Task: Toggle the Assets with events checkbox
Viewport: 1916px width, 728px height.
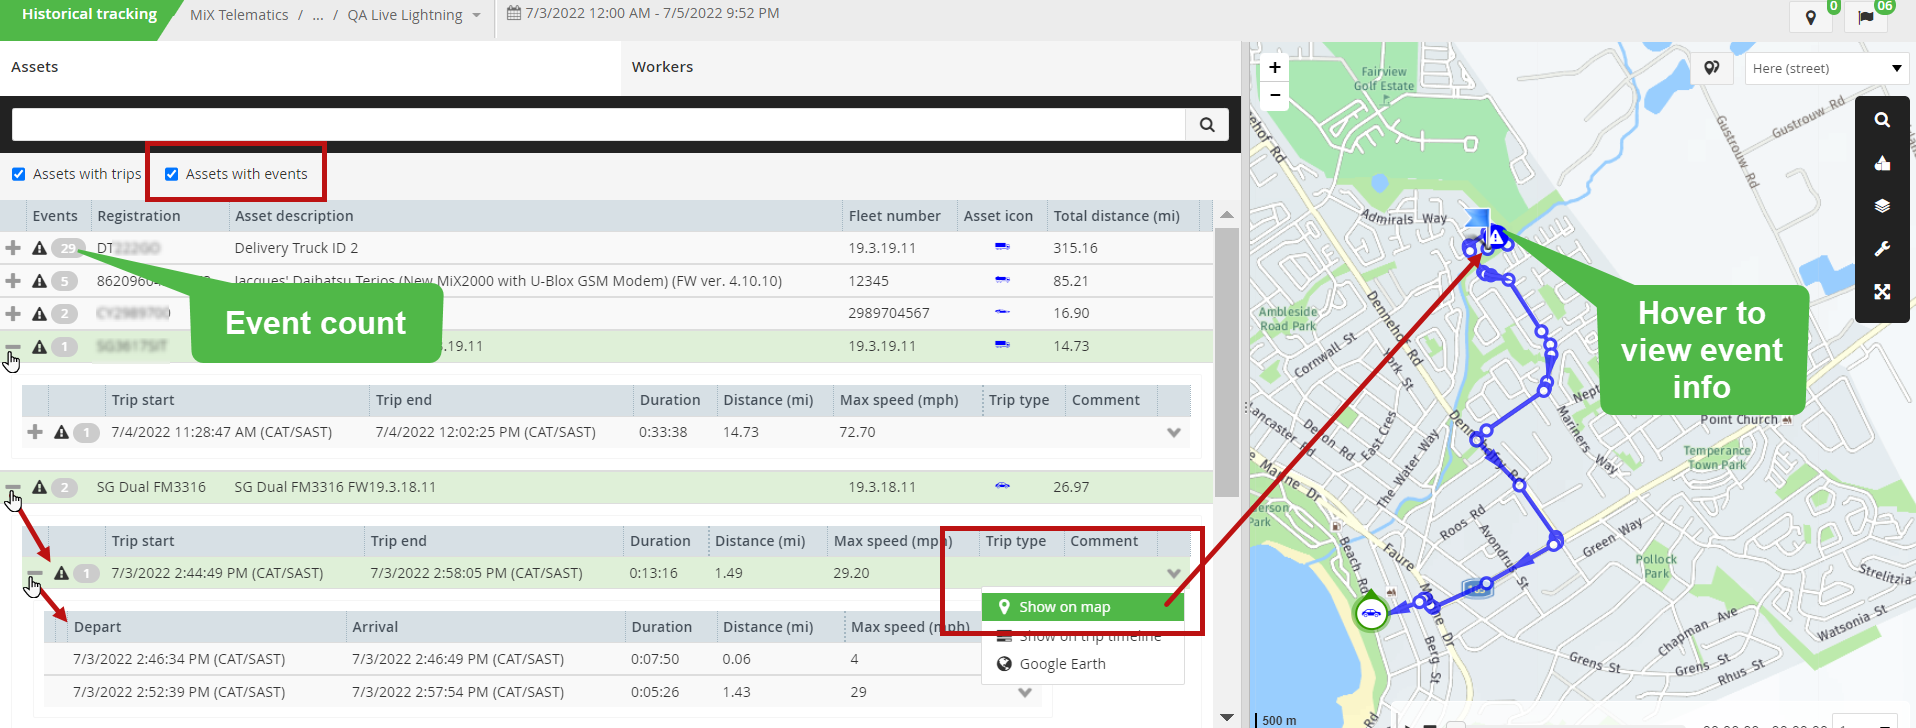Action: (171, 174)
